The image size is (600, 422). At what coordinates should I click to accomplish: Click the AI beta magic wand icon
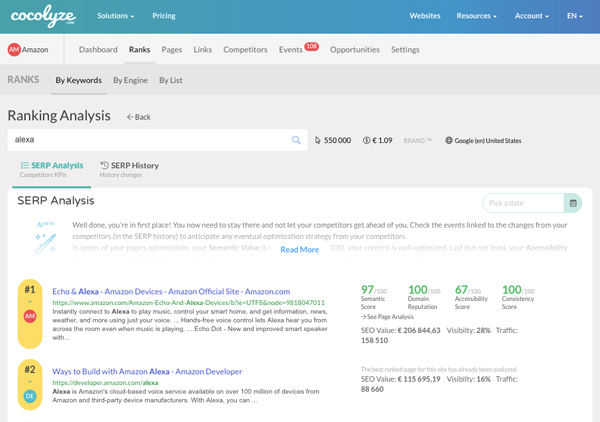[46, 243]
